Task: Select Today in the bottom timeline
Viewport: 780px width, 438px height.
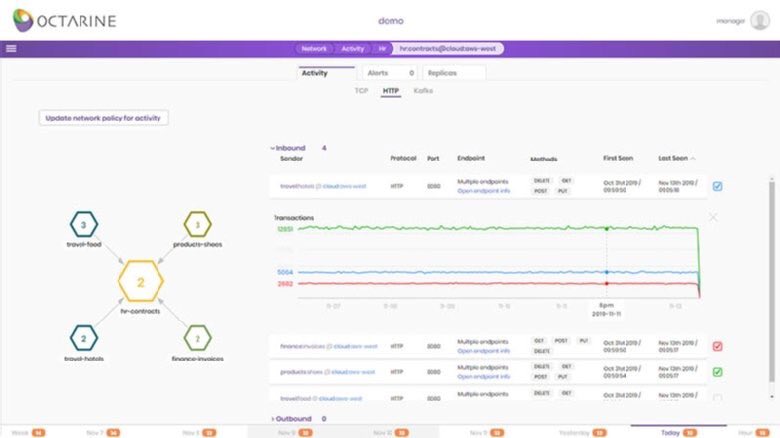Action: pos(679,433)
